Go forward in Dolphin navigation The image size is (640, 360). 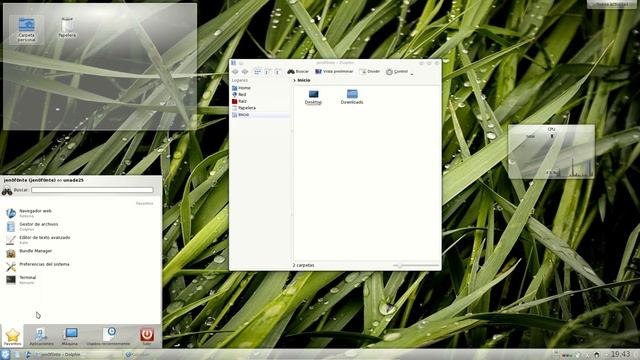pyautogui.click(x=244, y=72)
